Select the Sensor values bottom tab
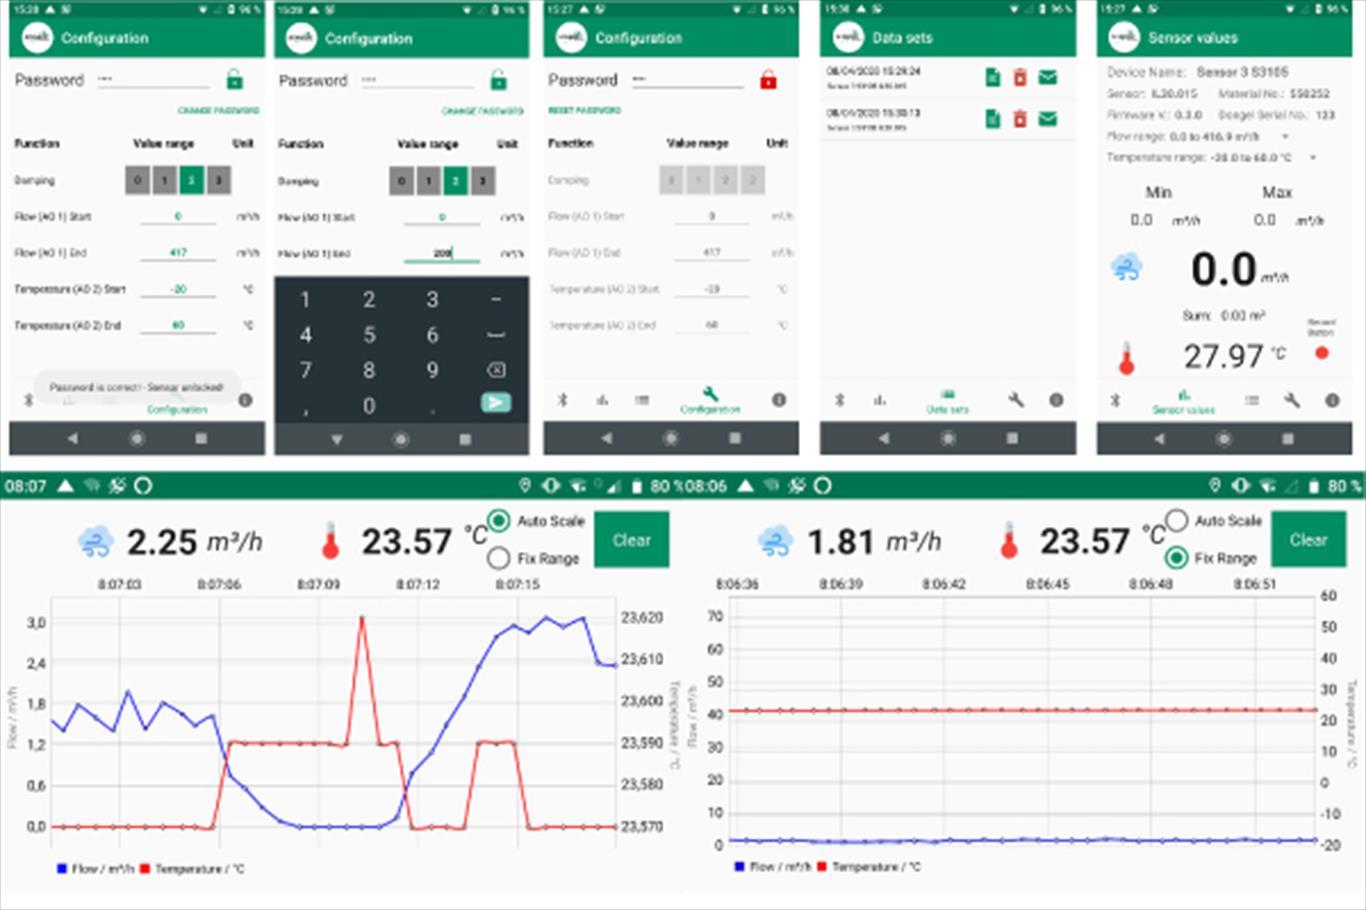The image size is (1366, 910). (x=1183, y=401)
